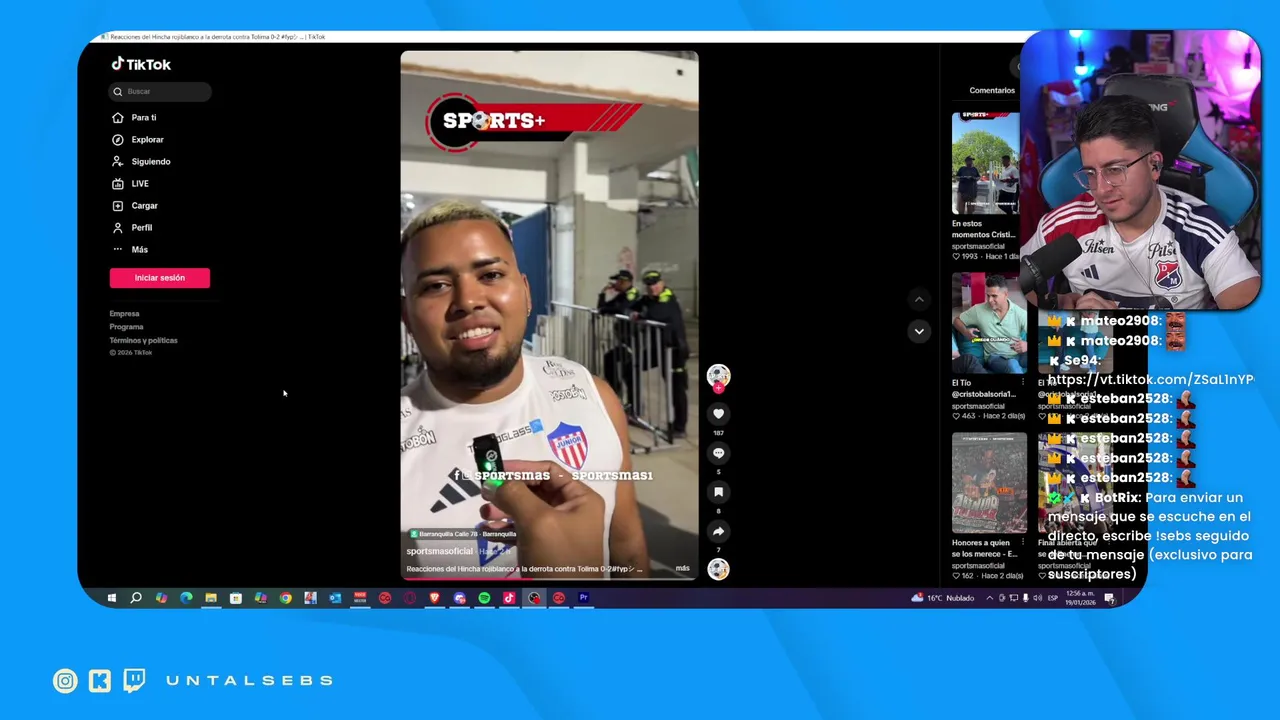Open File Explorer from the taskbar
1280x720 pixels.
tap(211, 598)
